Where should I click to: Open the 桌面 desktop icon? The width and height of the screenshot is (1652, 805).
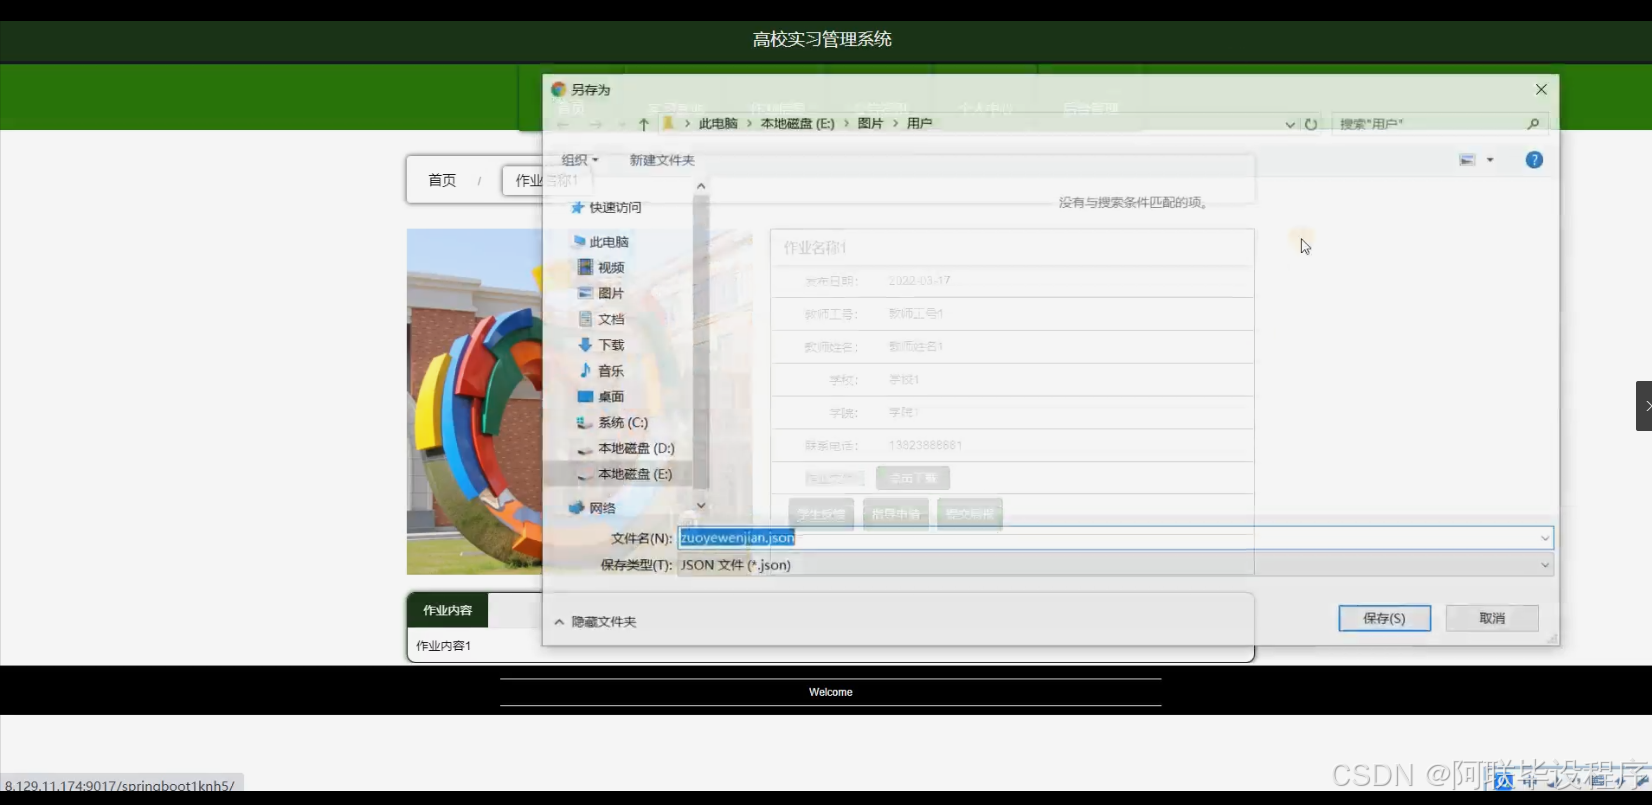point(585,397)
